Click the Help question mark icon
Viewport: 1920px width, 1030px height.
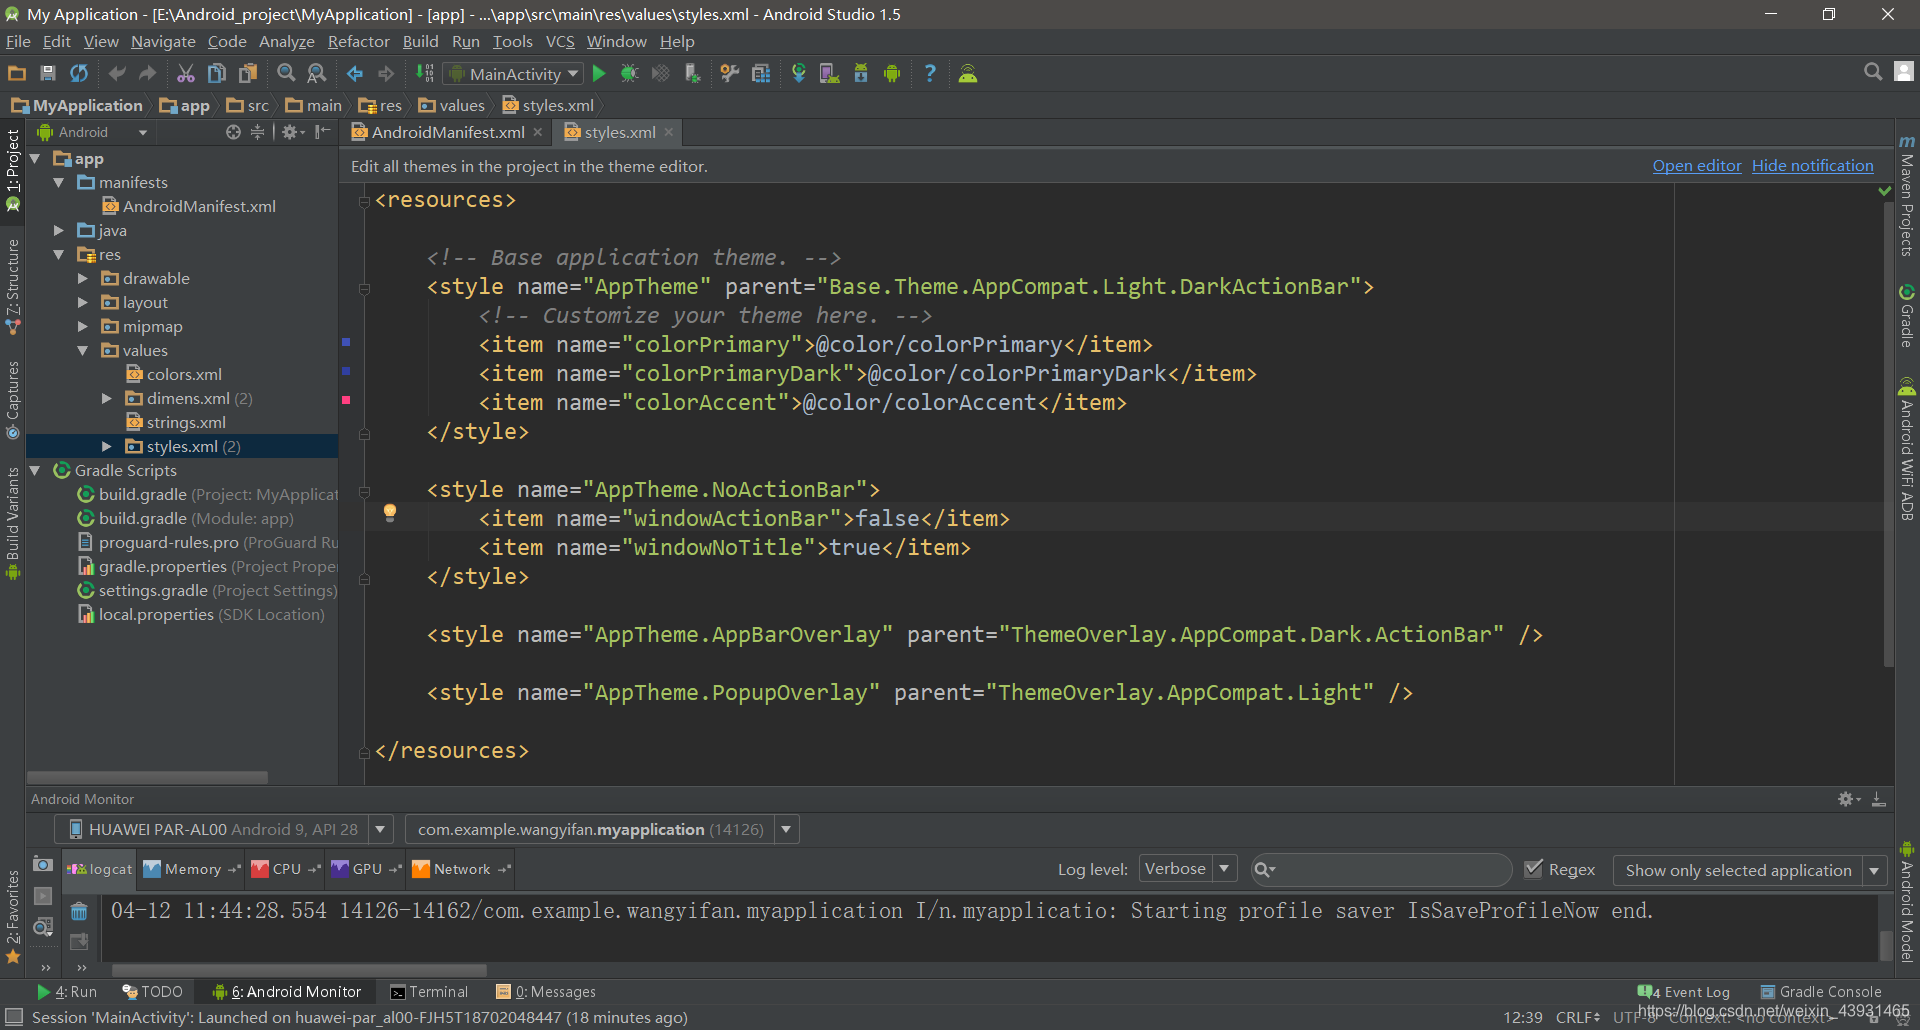[x=930, y=73]
